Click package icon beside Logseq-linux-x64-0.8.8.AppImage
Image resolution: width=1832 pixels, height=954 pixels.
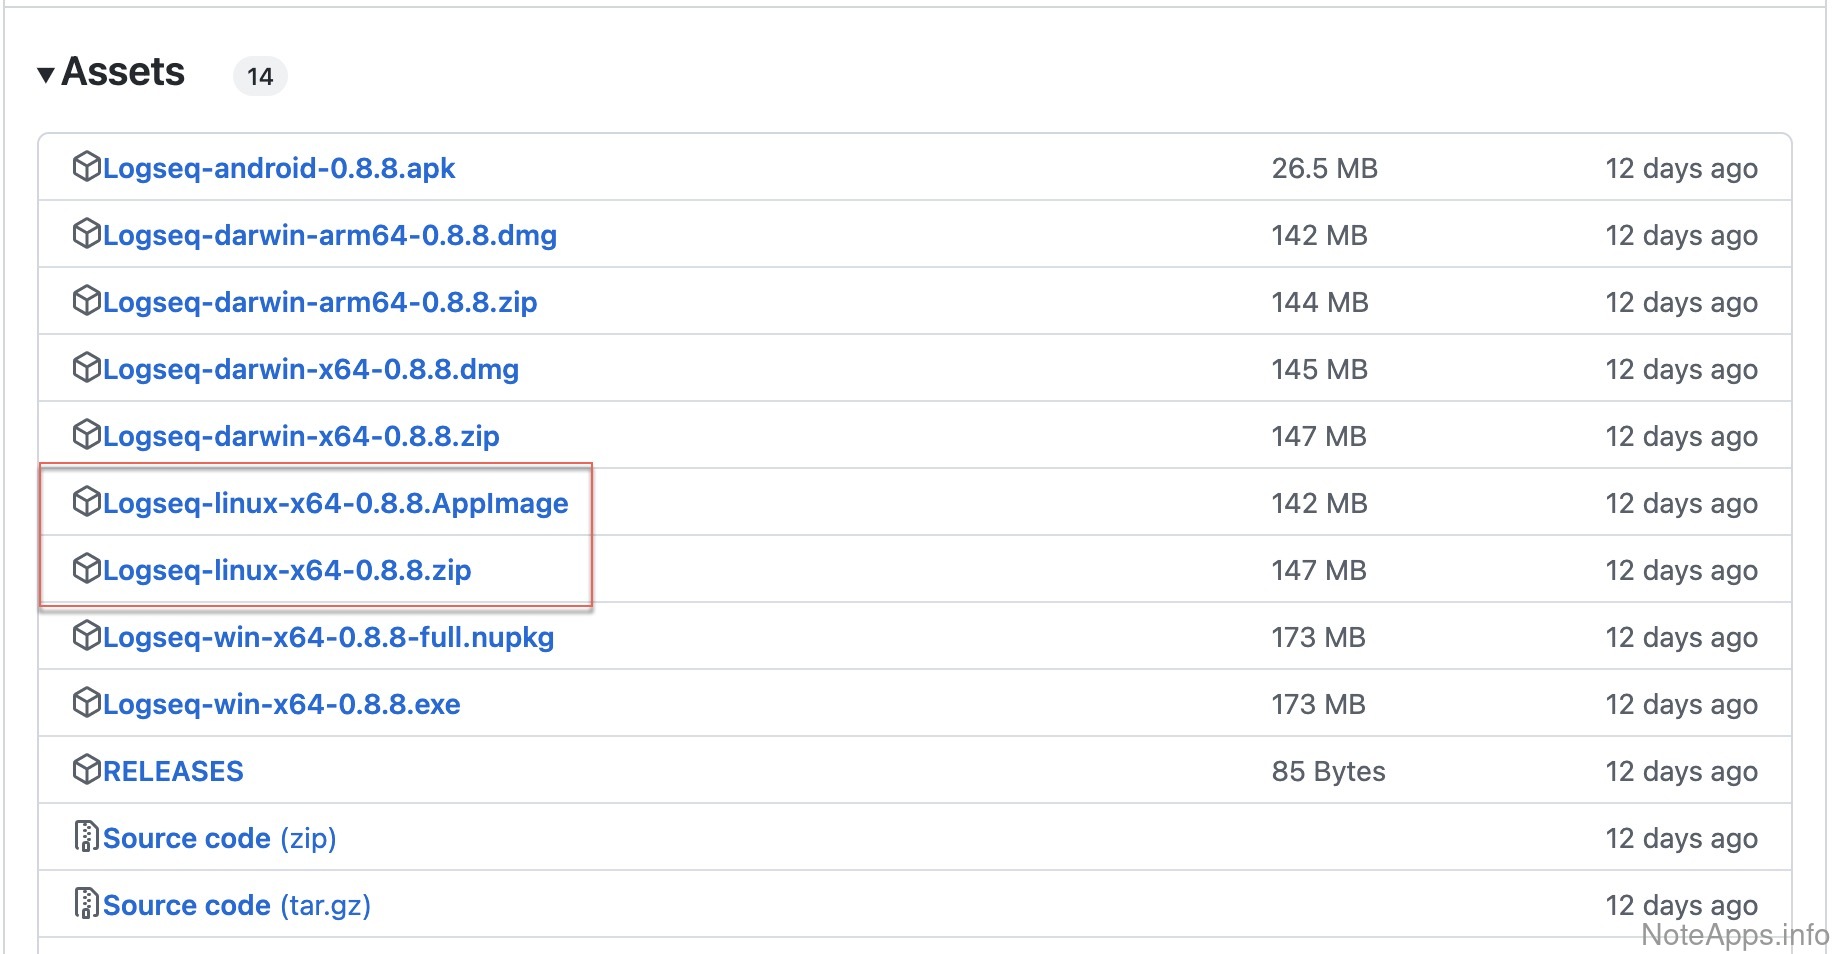click(87, 501)
